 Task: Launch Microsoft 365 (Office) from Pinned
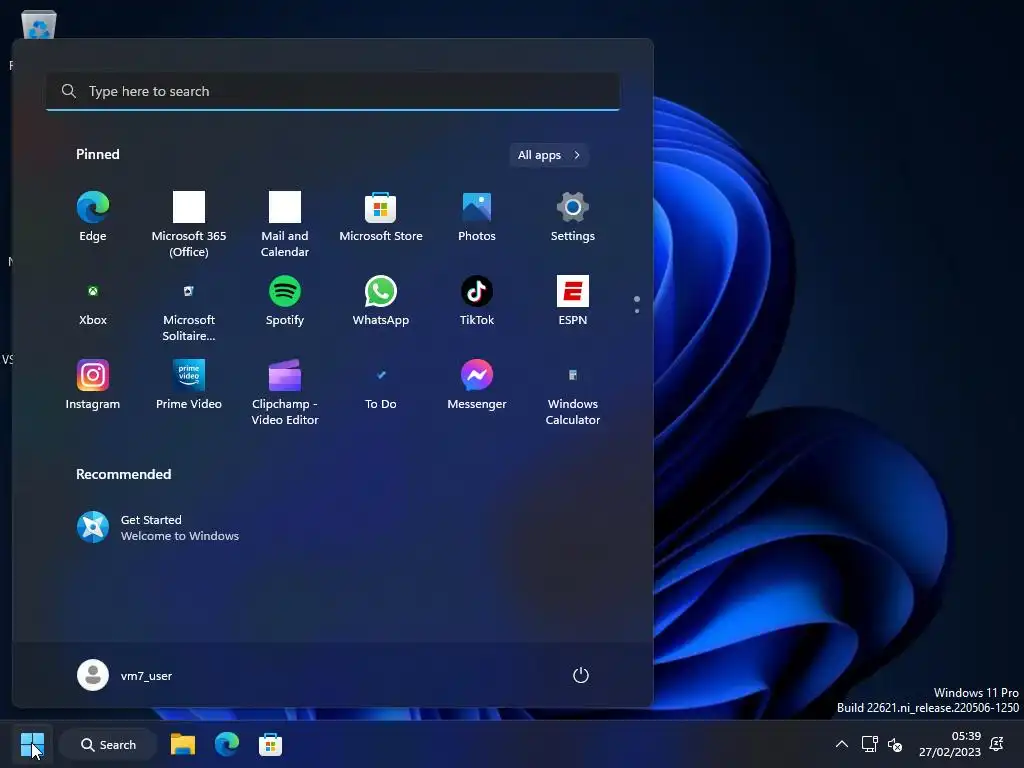(189, 224)
